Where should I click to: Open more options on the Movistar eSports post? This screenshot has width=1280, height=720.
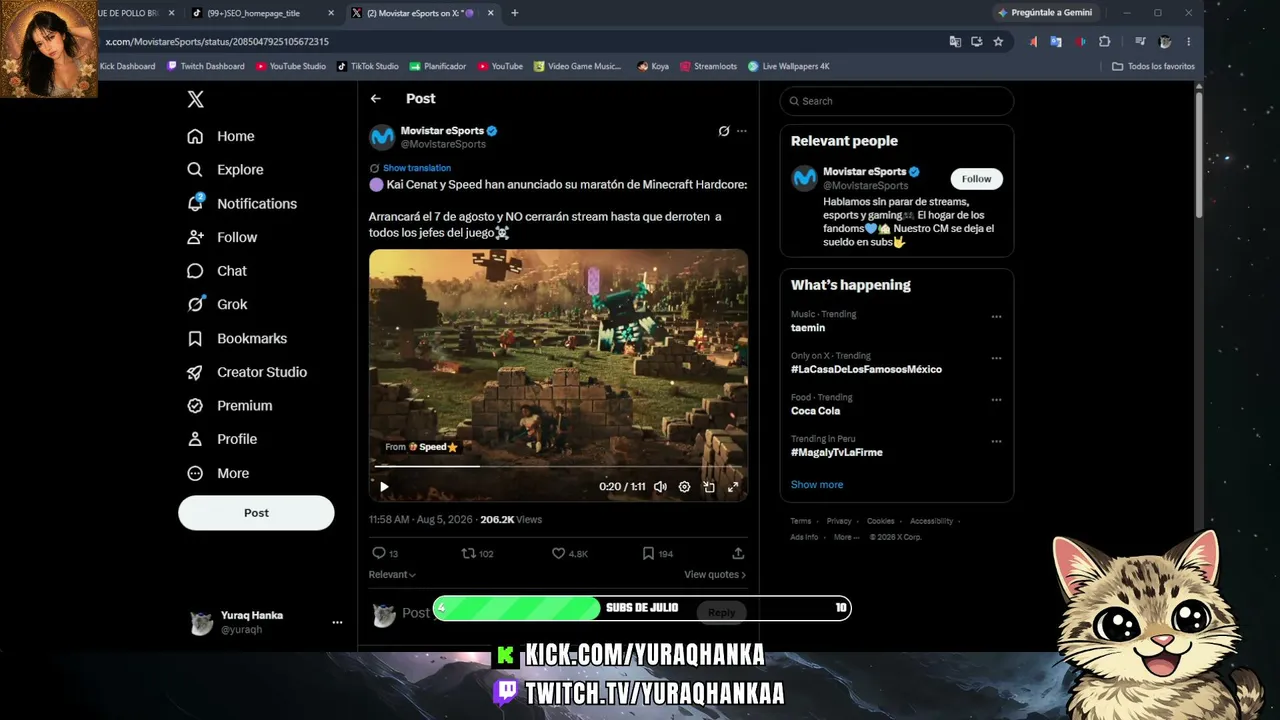pyautogui.click(x=742, y=131)
